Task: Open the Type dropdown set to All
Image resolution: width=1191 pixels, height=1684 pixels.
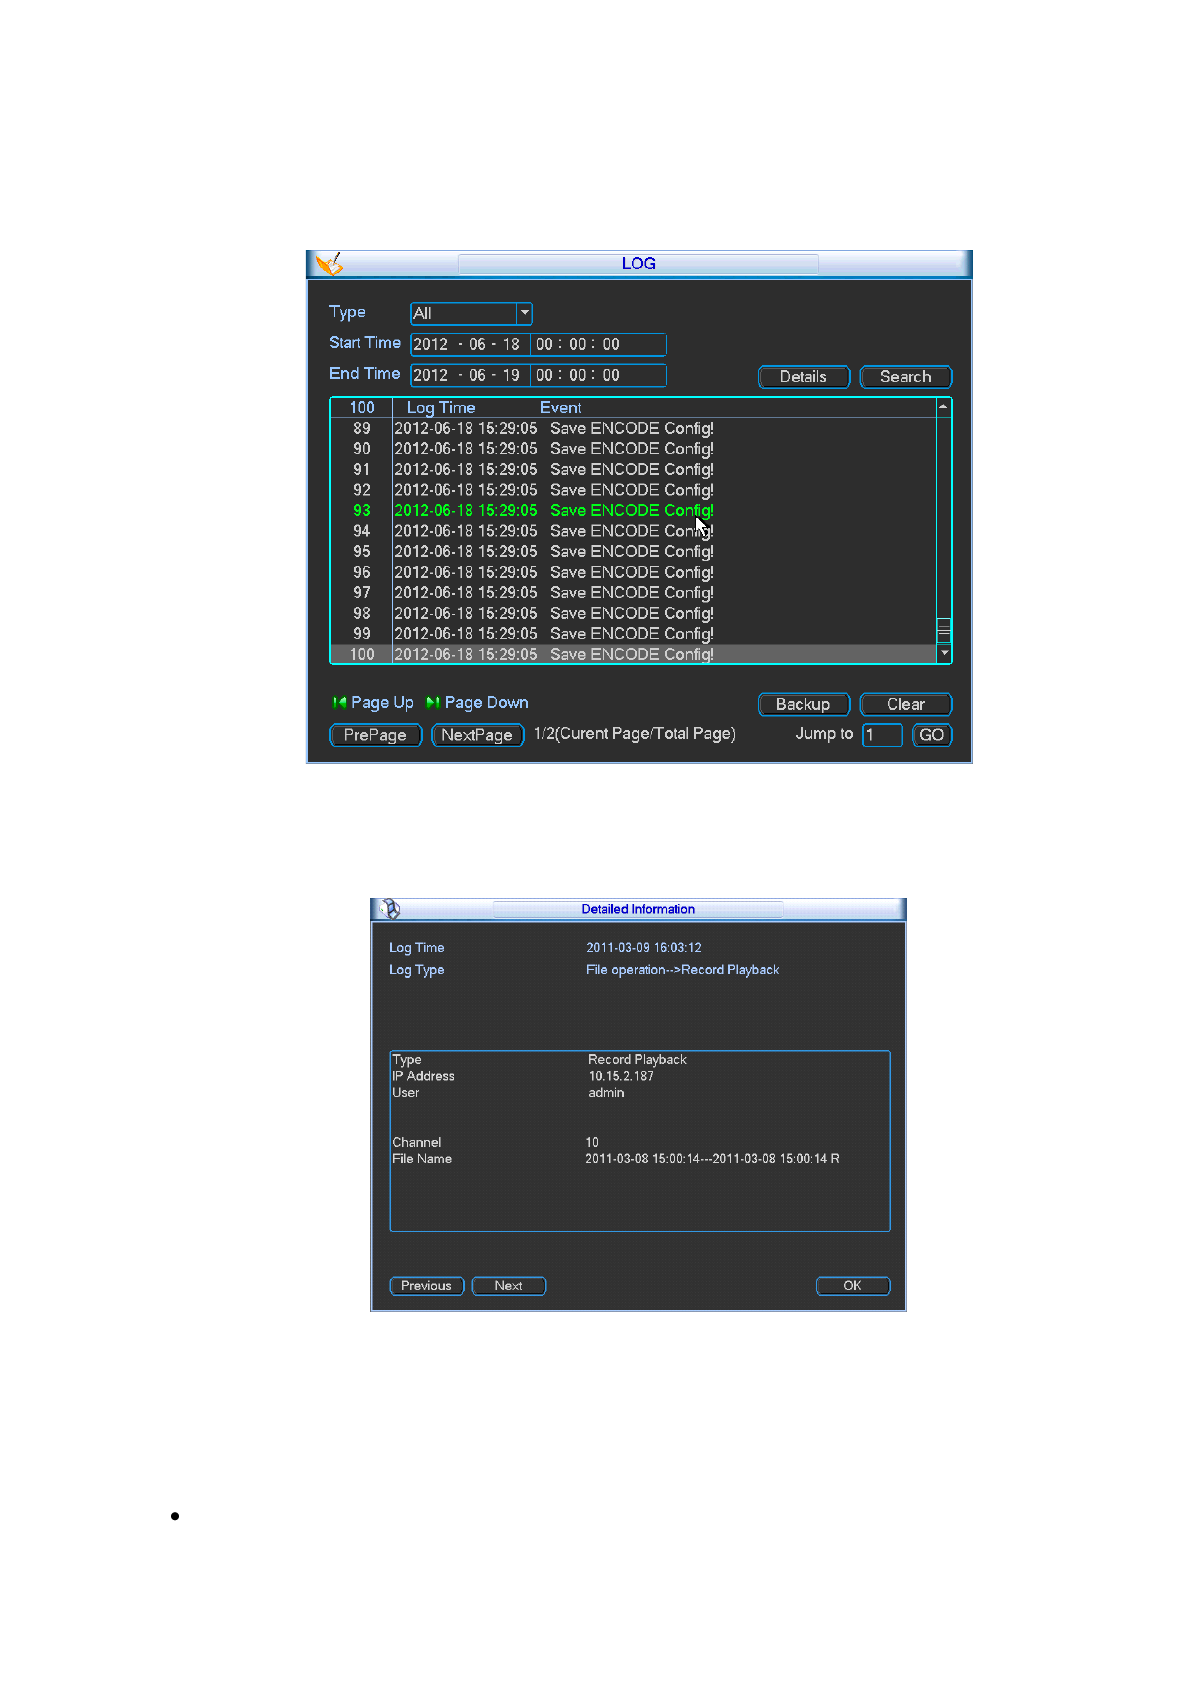Action: click(x=471, y=313)
